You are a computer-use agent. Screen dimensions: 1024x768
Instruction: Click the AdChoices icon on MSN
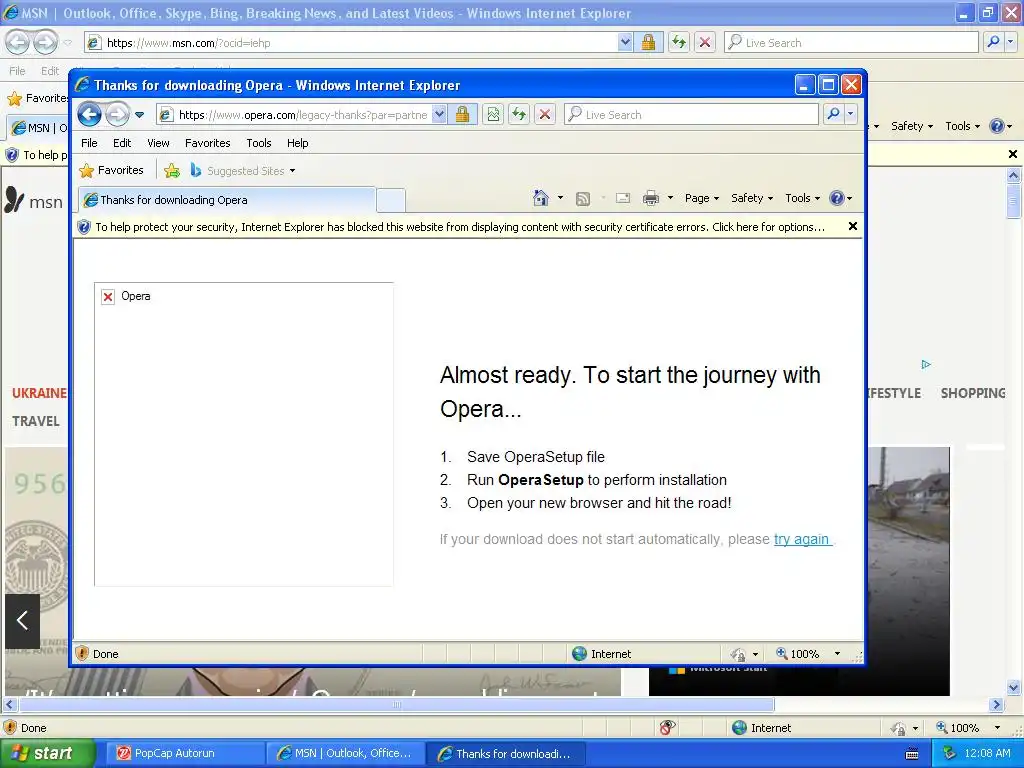(x=926, y=364)
